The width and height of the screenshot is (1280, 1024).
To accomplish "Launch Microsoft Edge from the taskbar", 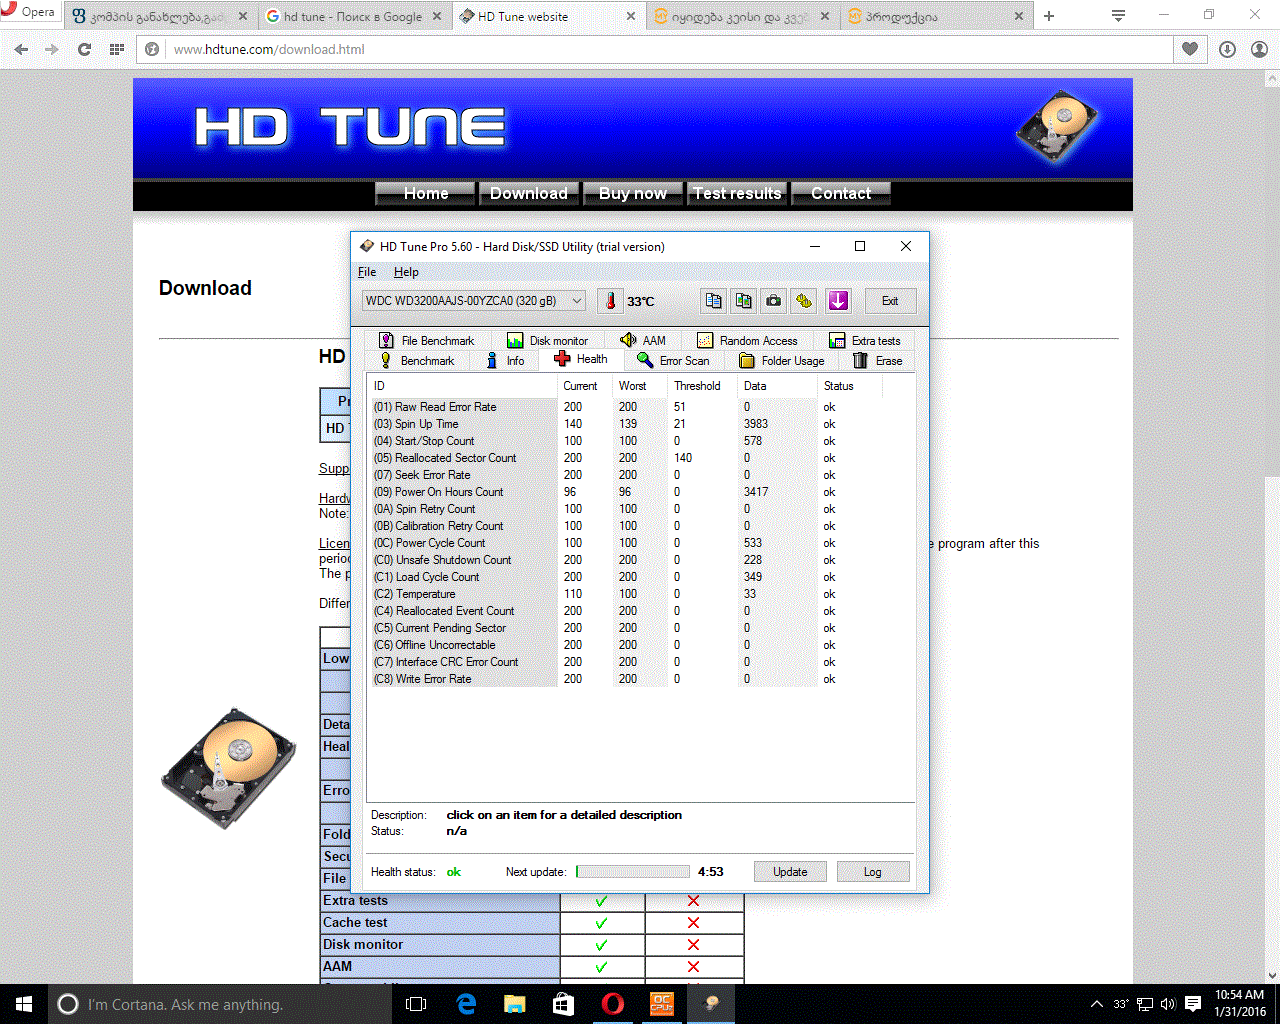I will point(466,1004).
